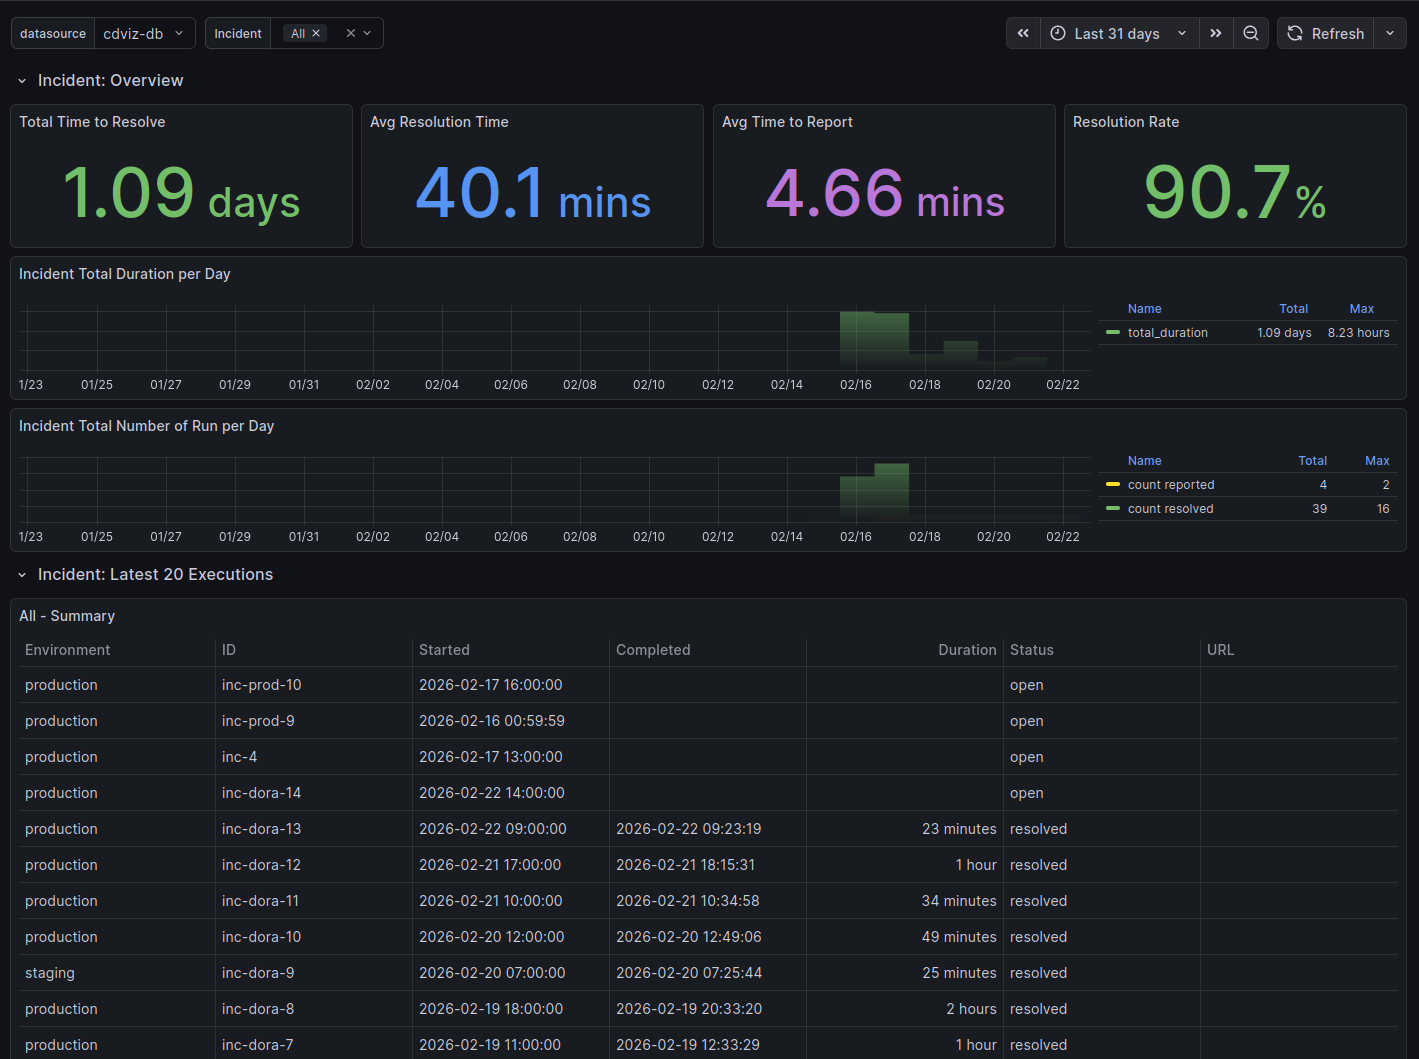Viewport: 1419px width, 1059px height.
Task: Open the Last 31 days time range dropdown
Action: (1118, 33)
